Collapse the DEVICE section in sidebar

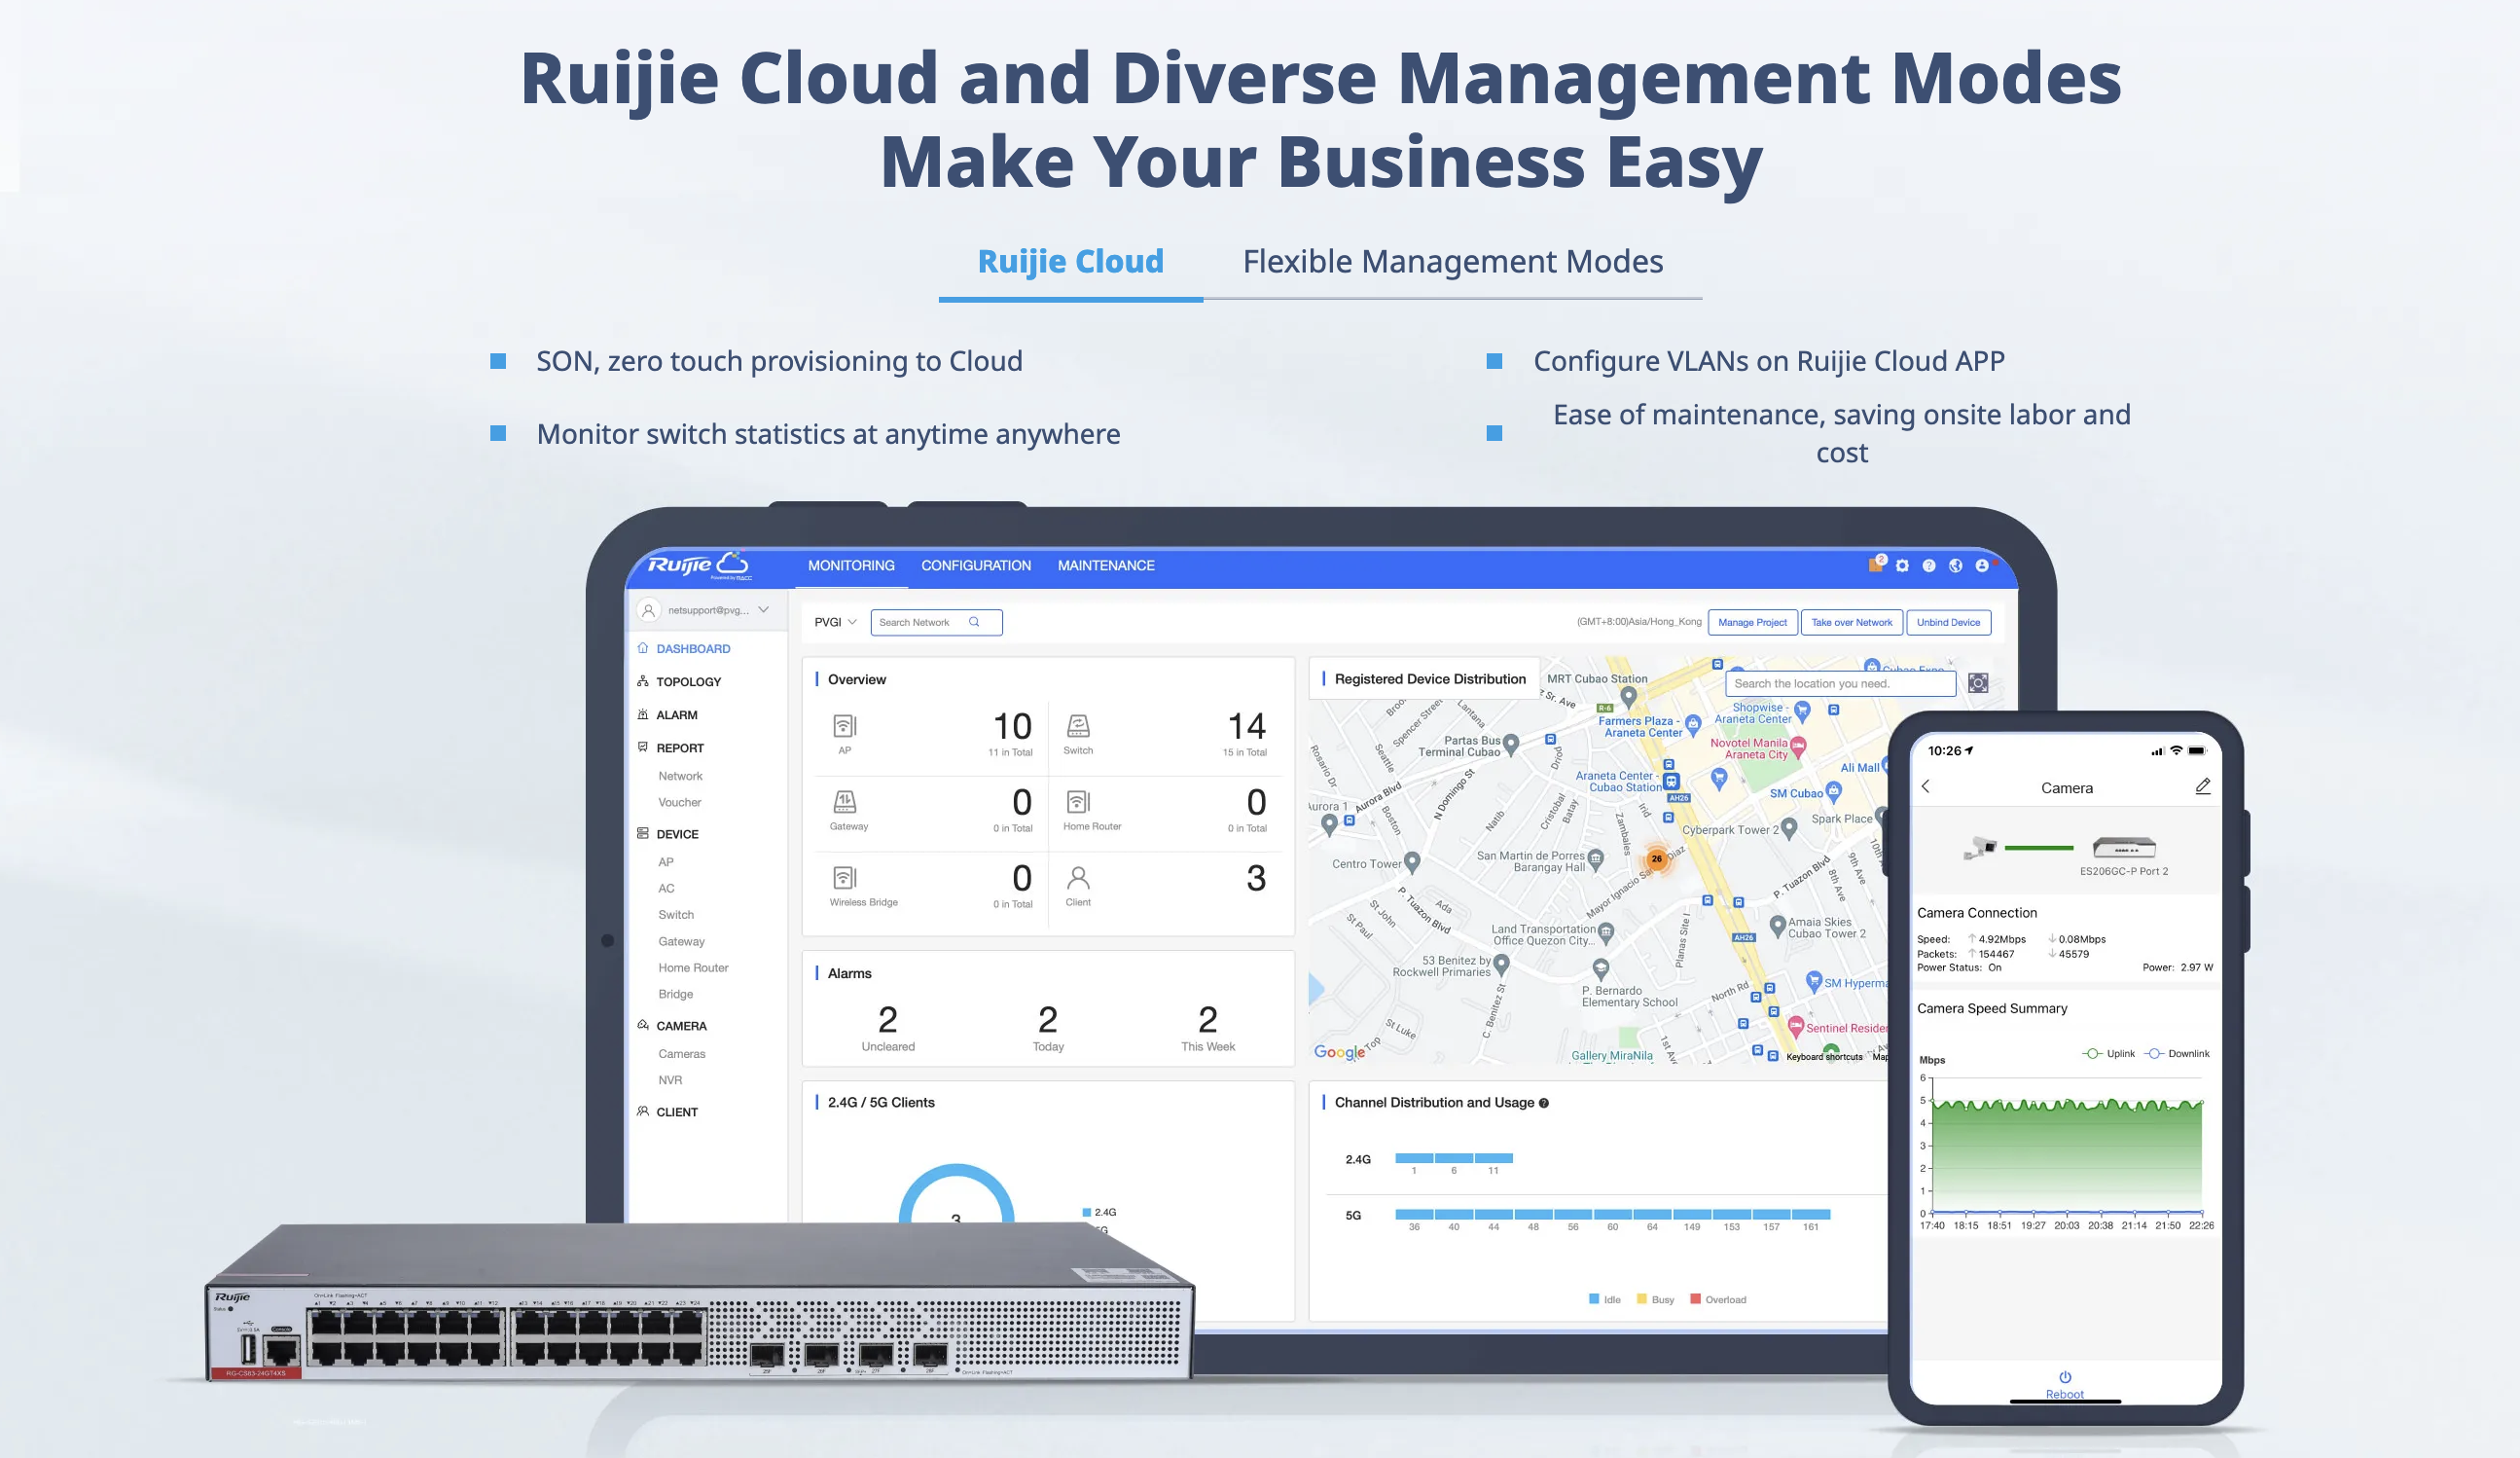tap(677, 834)
